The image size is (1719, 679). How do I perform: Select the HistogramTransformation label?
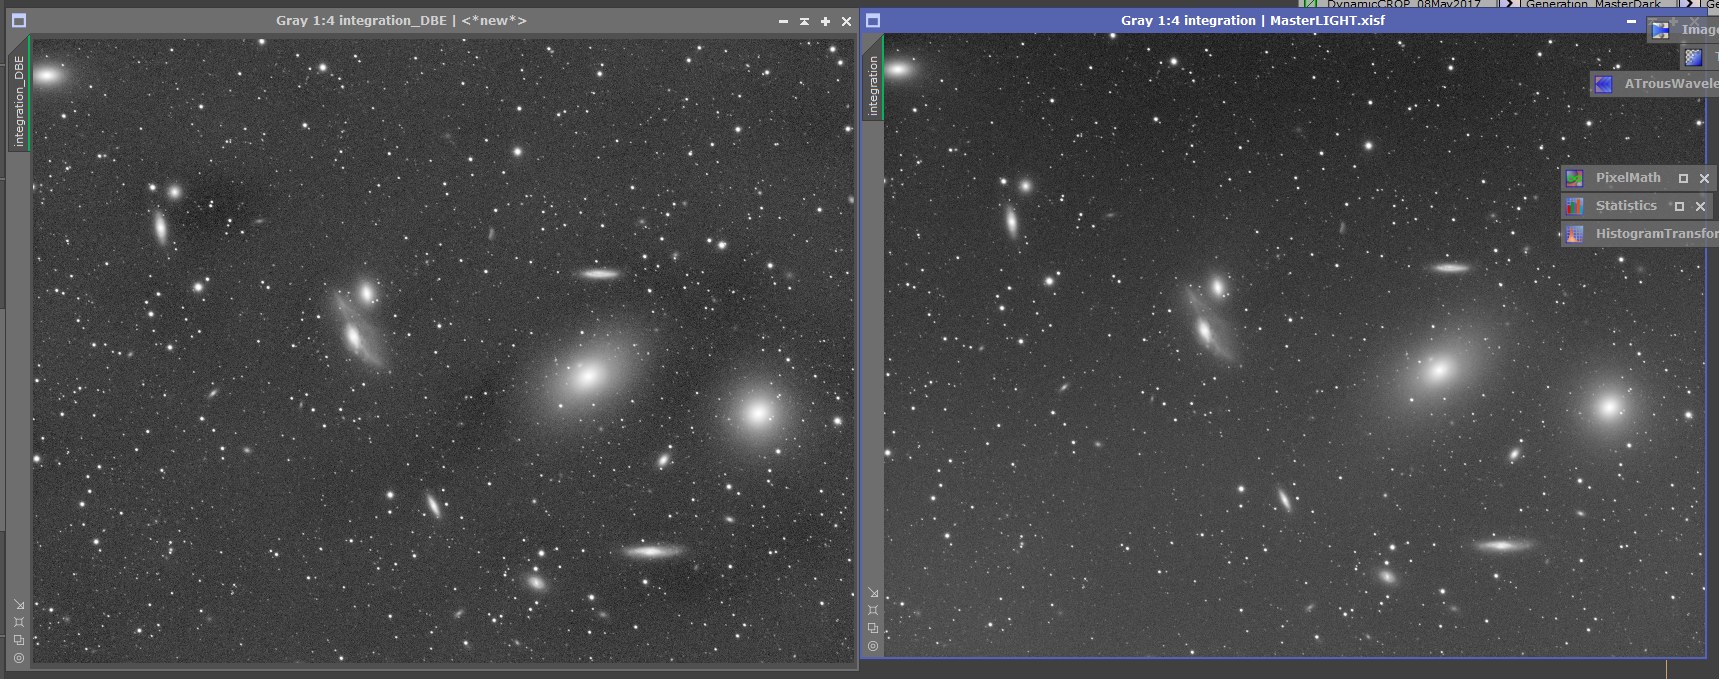pyautogui.click(x=1657, y=234)
